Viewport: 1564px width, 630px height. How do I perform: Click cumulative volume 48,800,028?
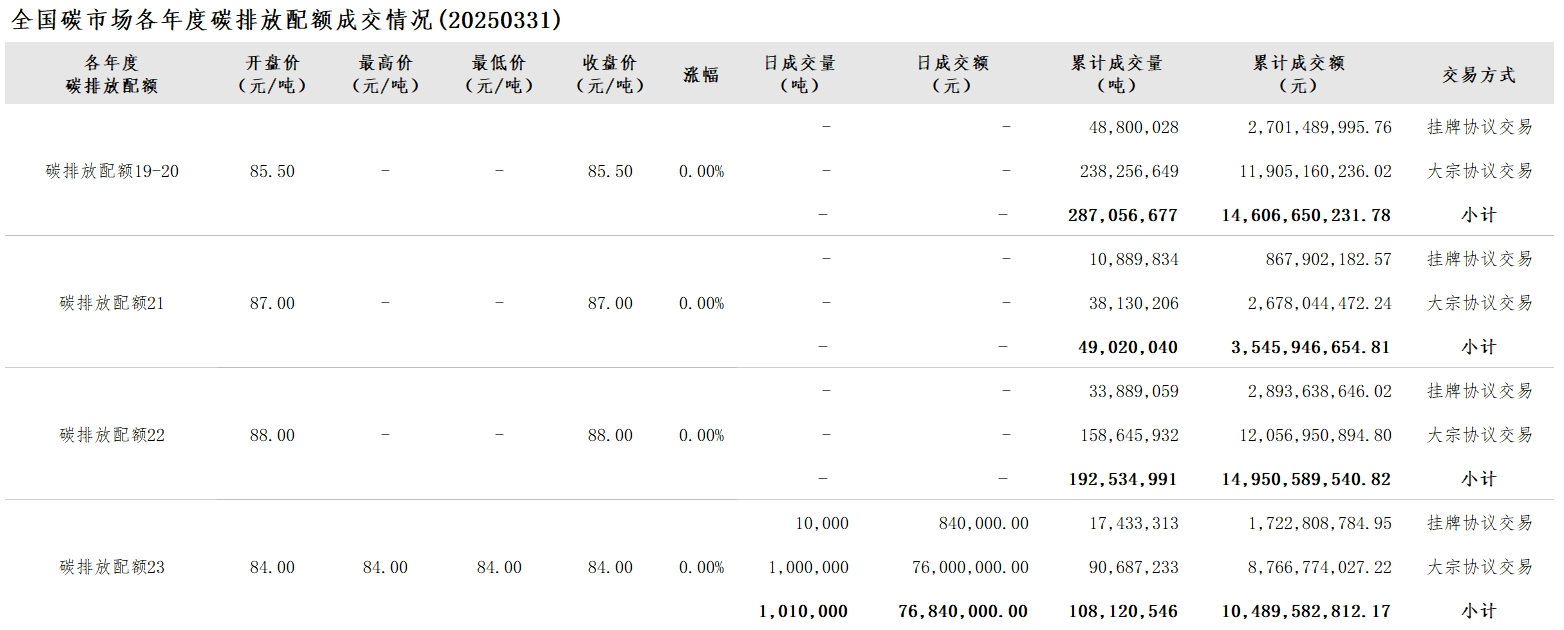tap(1134, 127)
